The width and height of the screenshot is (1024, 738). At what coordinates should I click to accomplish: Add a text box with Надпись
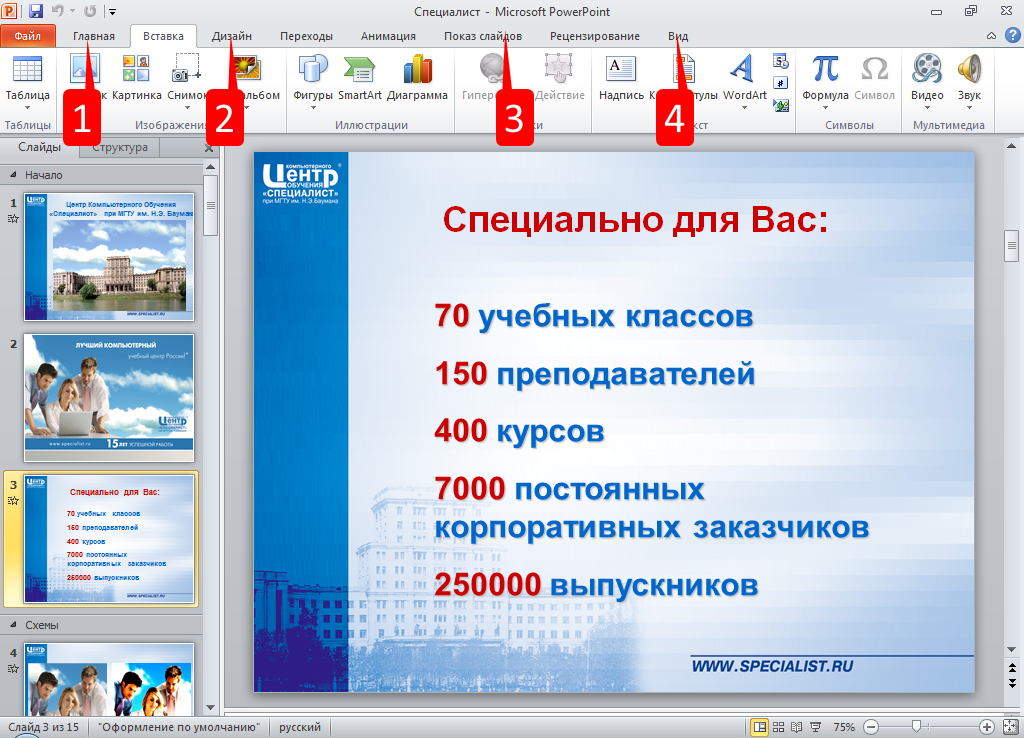tap(621, 78)
